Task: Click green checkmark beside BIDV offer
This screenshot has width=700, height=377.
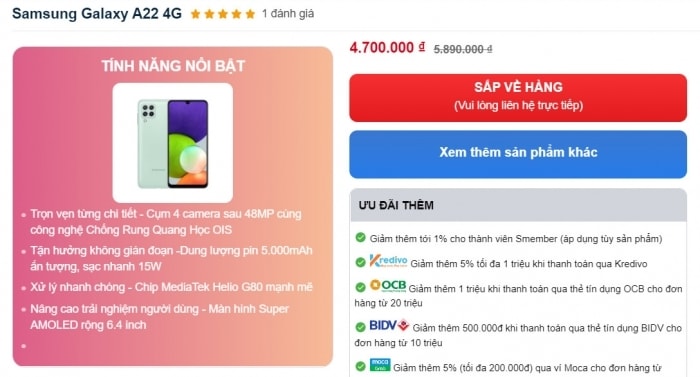Action: click(x=360, y=327)
